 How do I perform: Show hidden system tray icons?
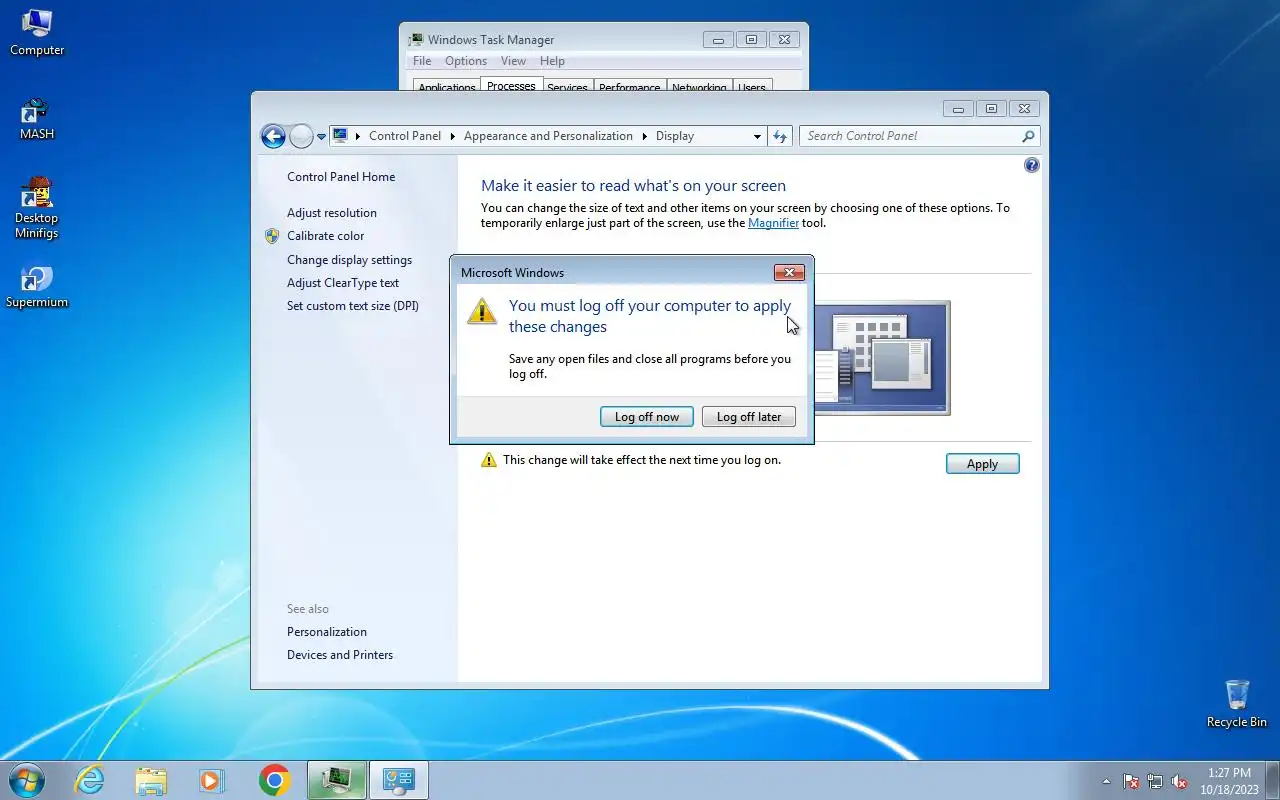[1106, 781]
